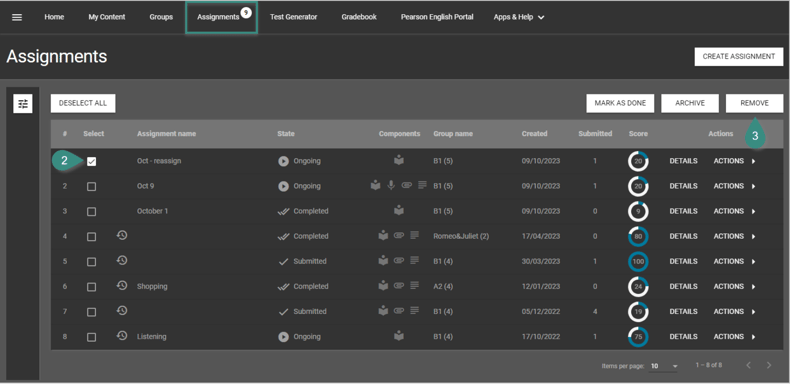Expand Apps & Help dropdown menu
790x384 pixels.
click(x=519, y=17)
